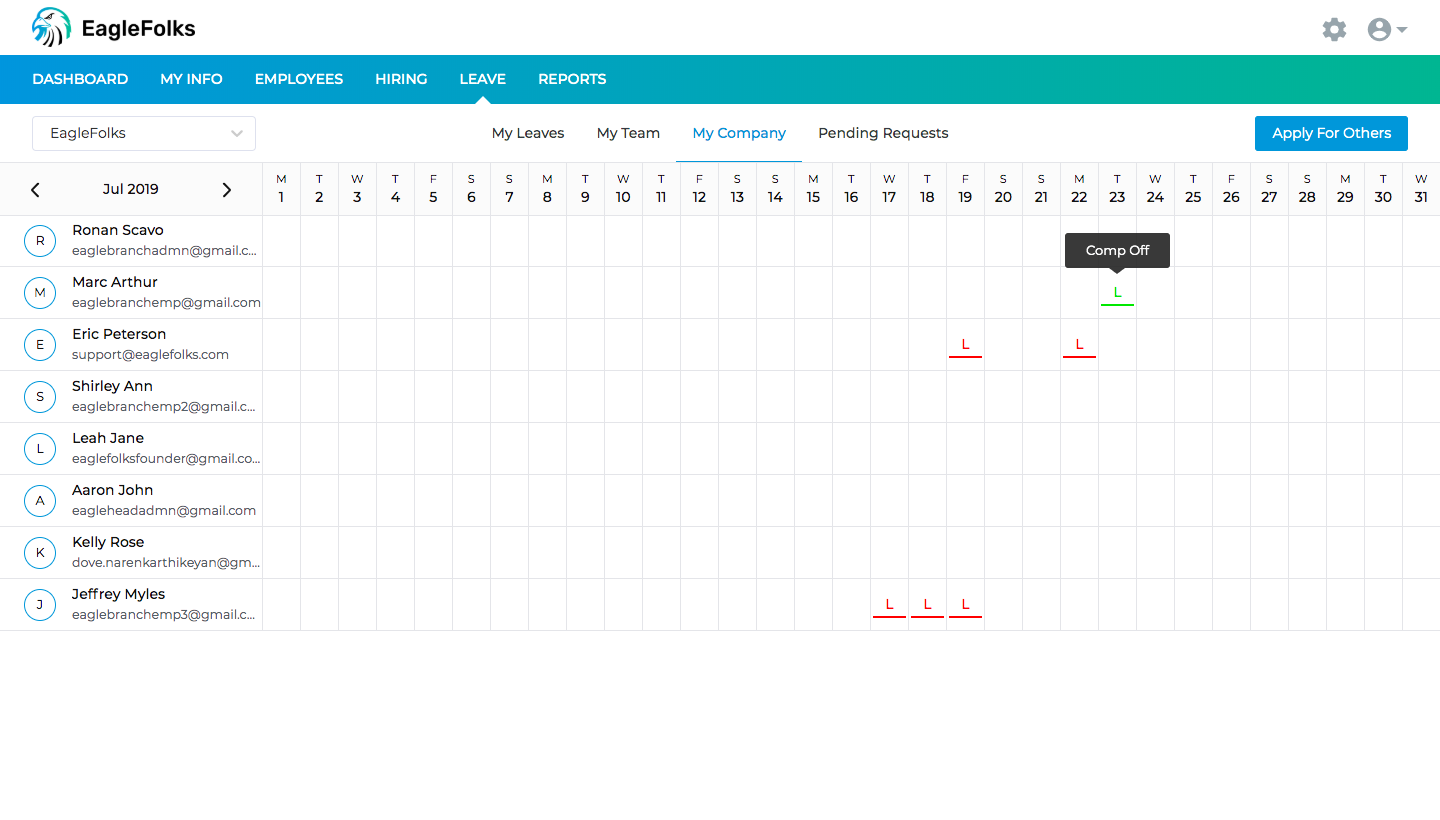Click the EagleFolks brand name

[139, 29]
